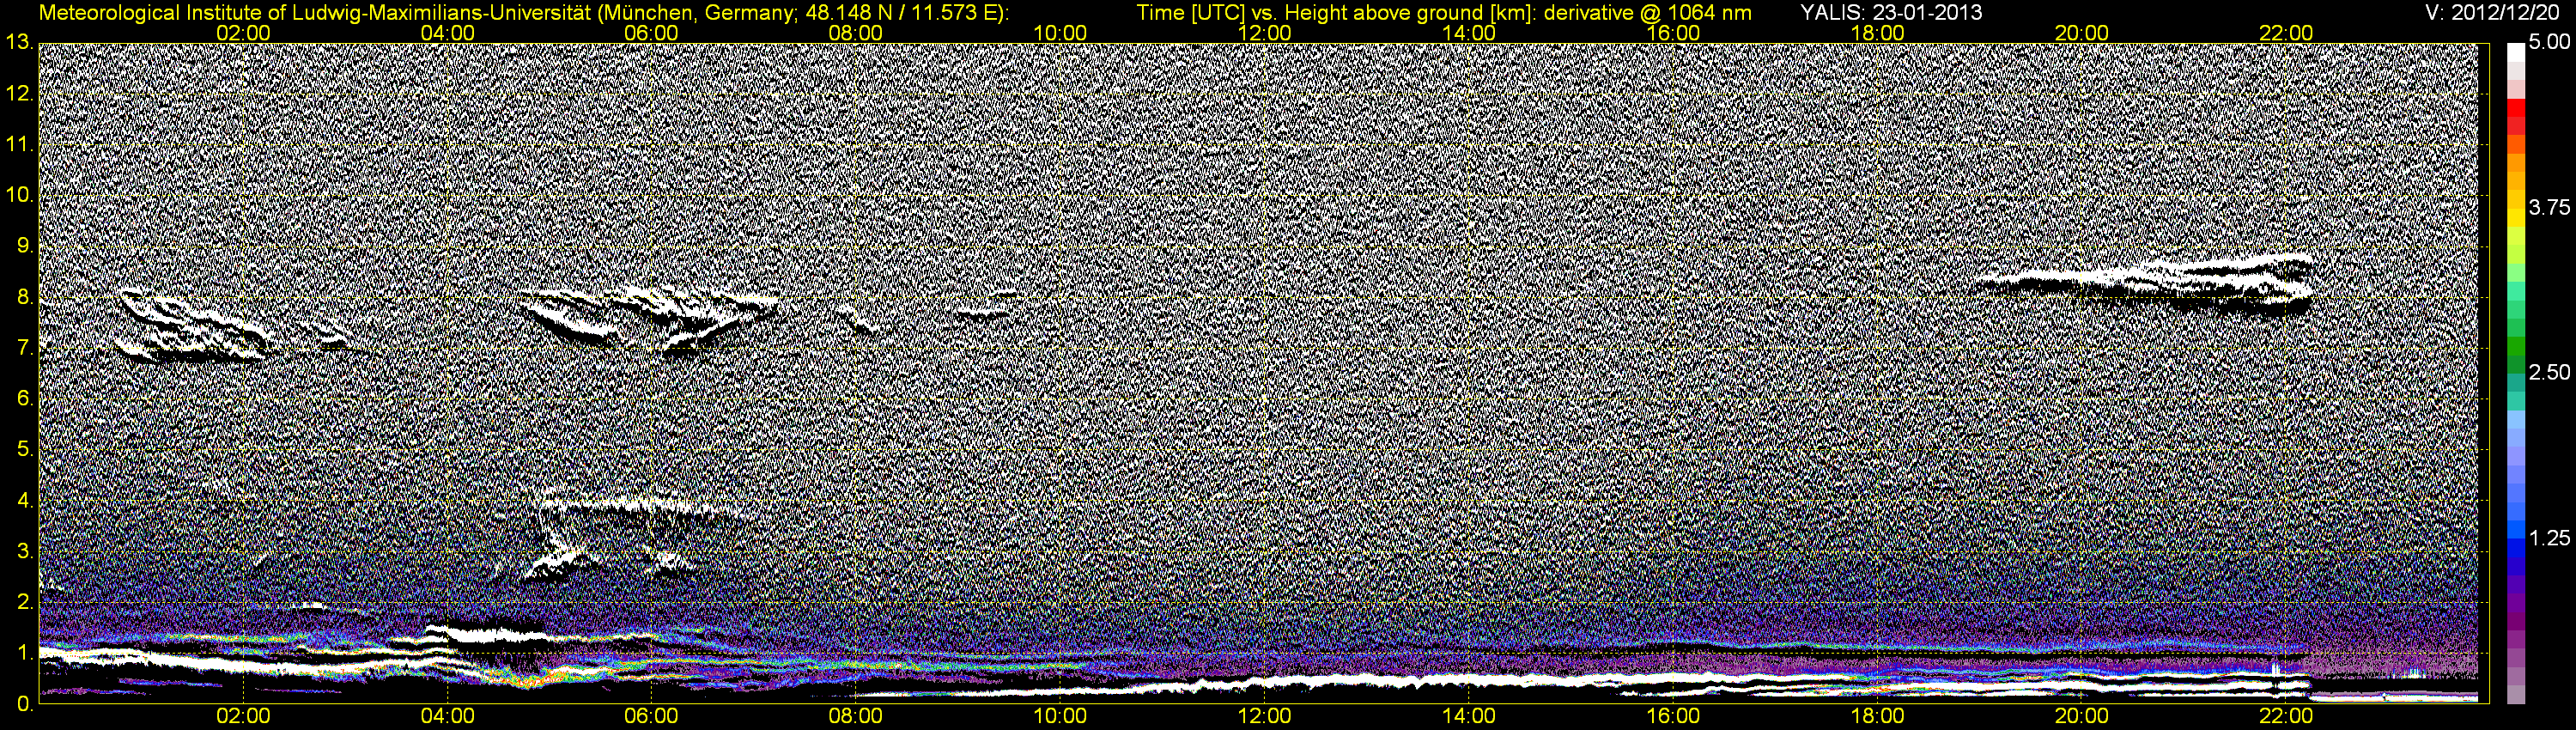
Task: Click the top axis '08:00' time label
Action: coord(857,33)
